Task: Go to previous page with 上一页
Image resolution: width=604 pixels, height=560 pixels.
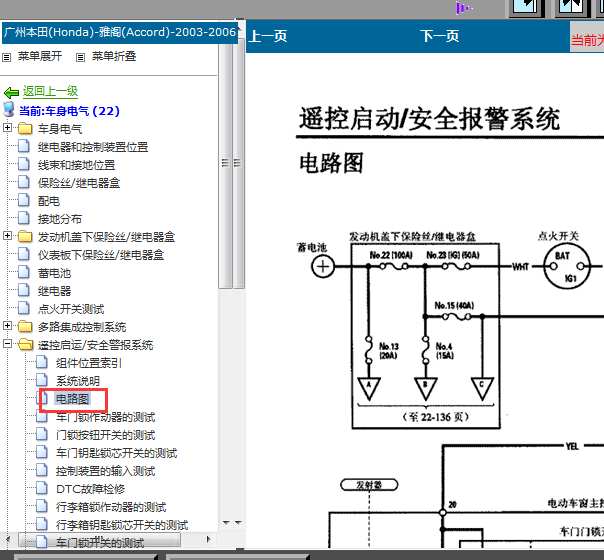Action: pos(268,37)
